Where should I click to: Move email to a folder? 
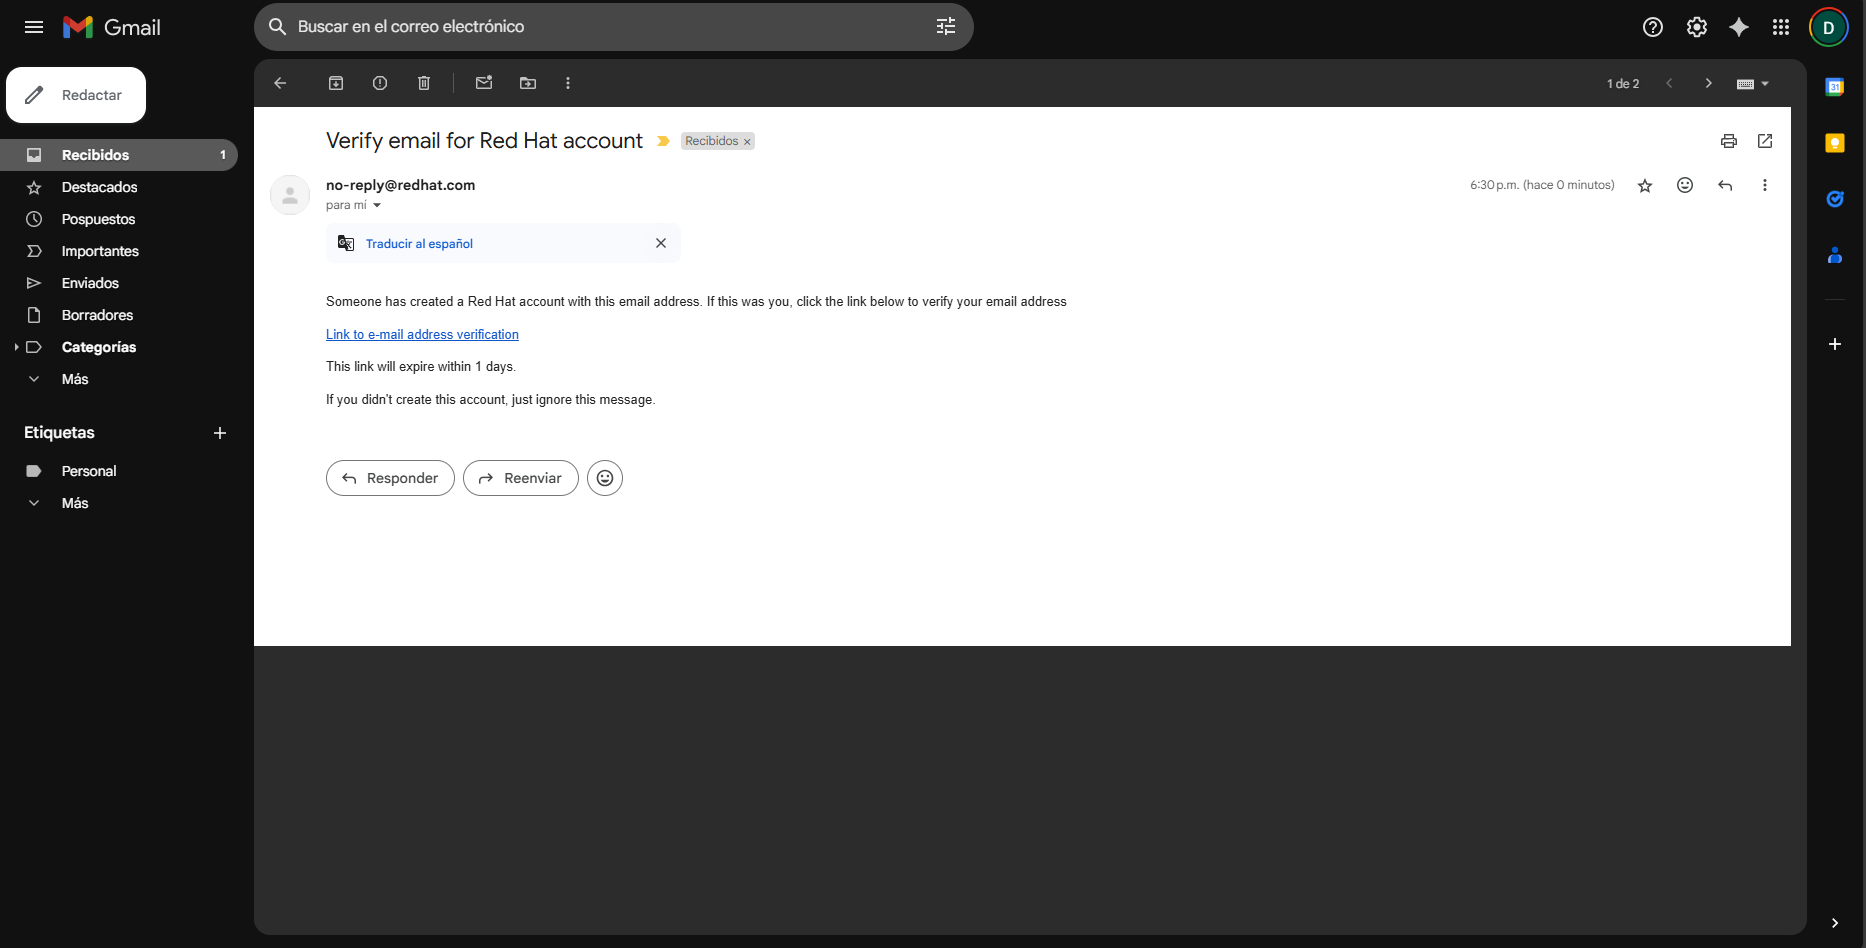528,83
